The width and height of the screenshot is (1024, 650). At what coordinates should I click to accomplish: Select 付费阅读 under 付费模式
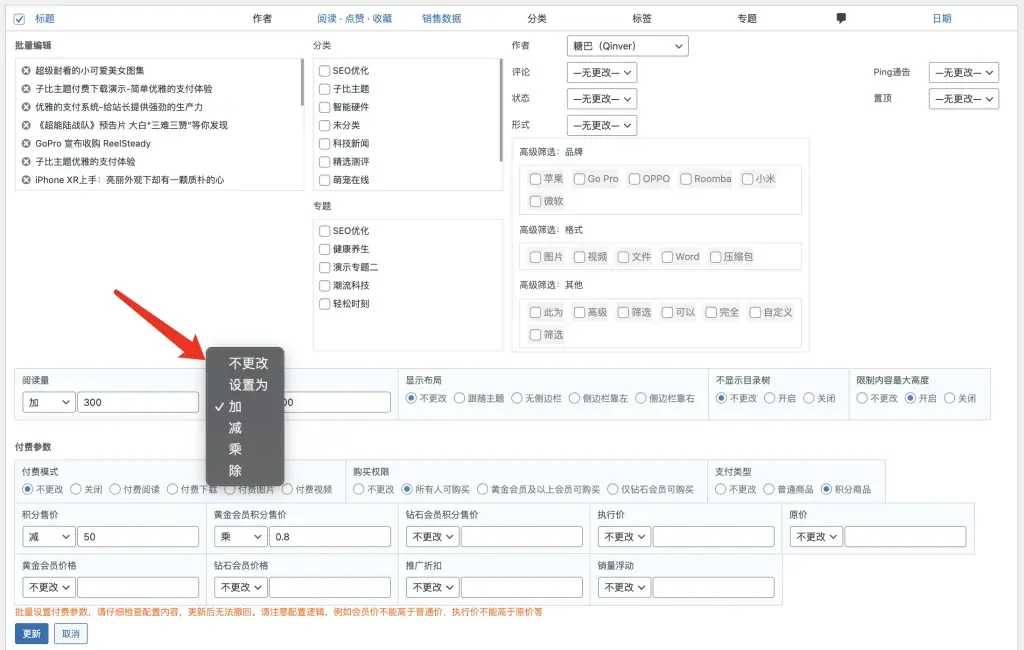click(116, 489)
